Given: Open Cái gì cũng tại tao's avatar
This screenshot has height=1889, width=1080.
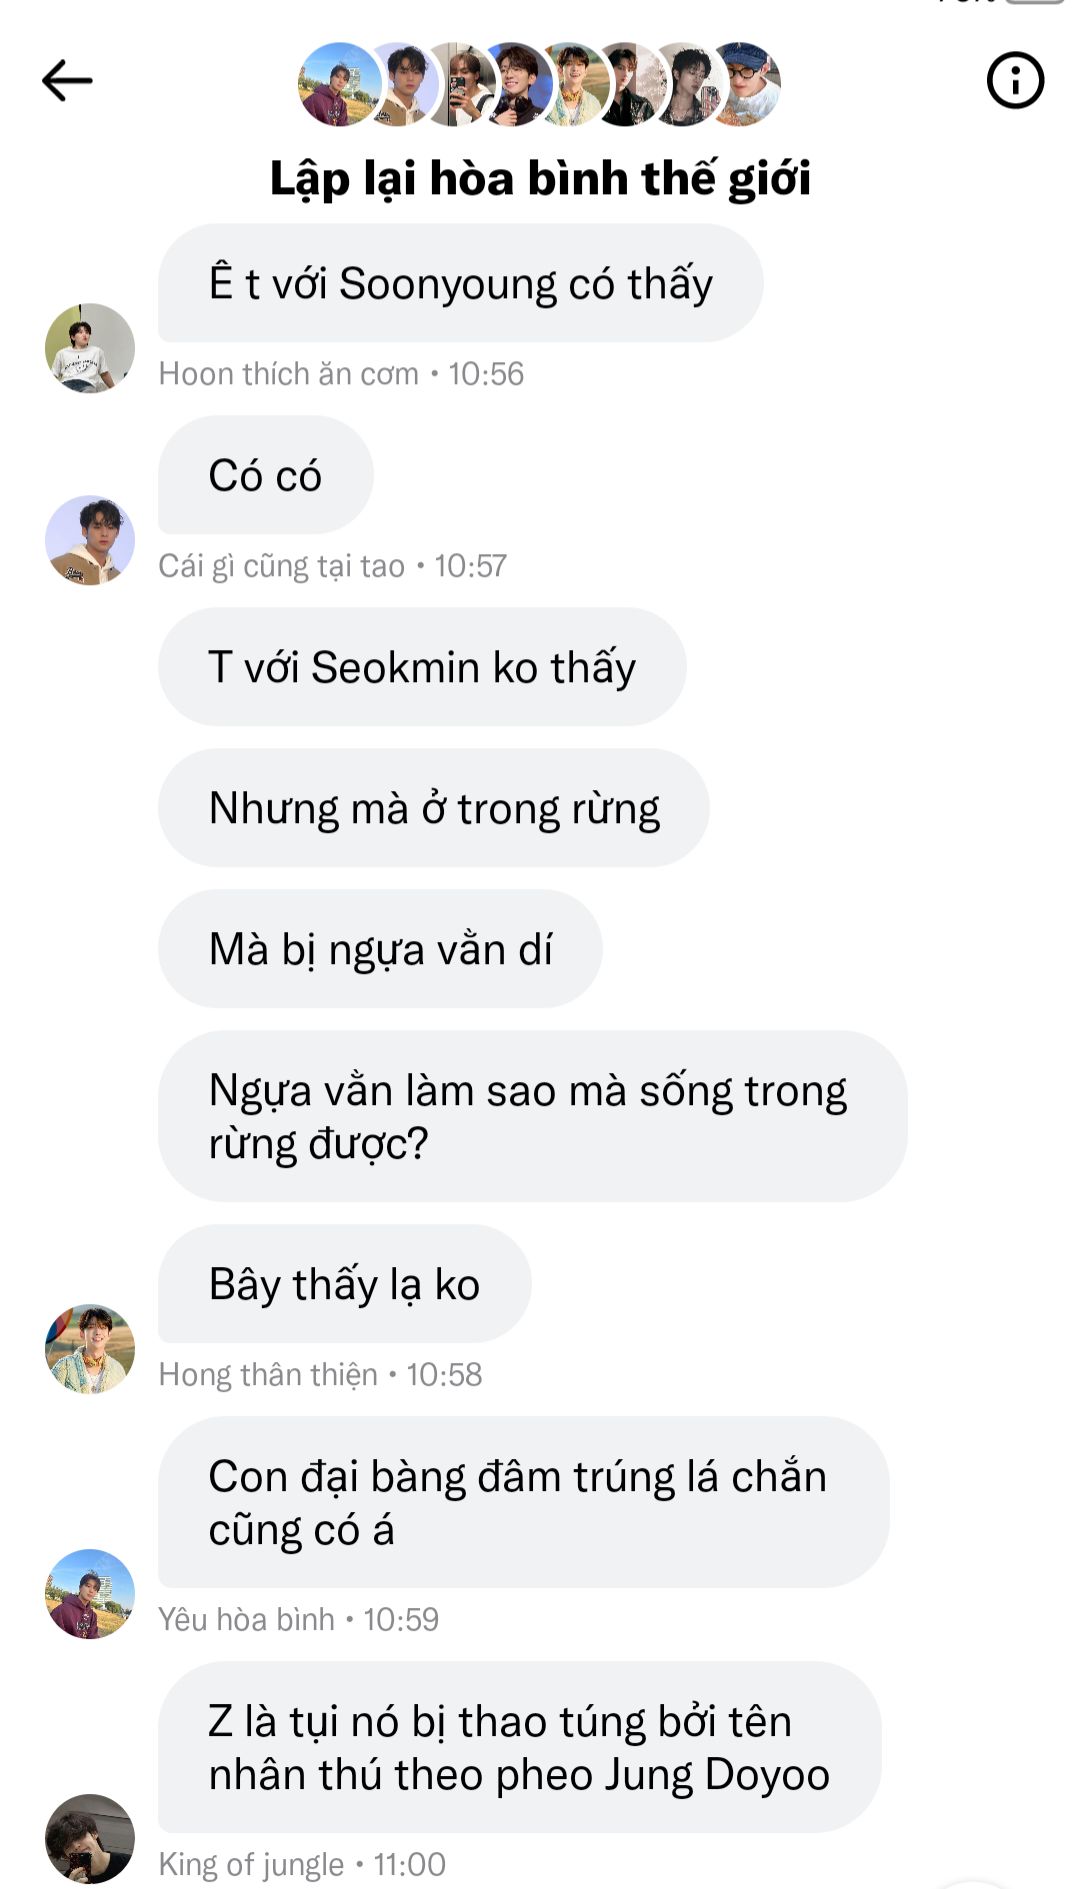Looking at the screenshot, I should pos(90,540).
